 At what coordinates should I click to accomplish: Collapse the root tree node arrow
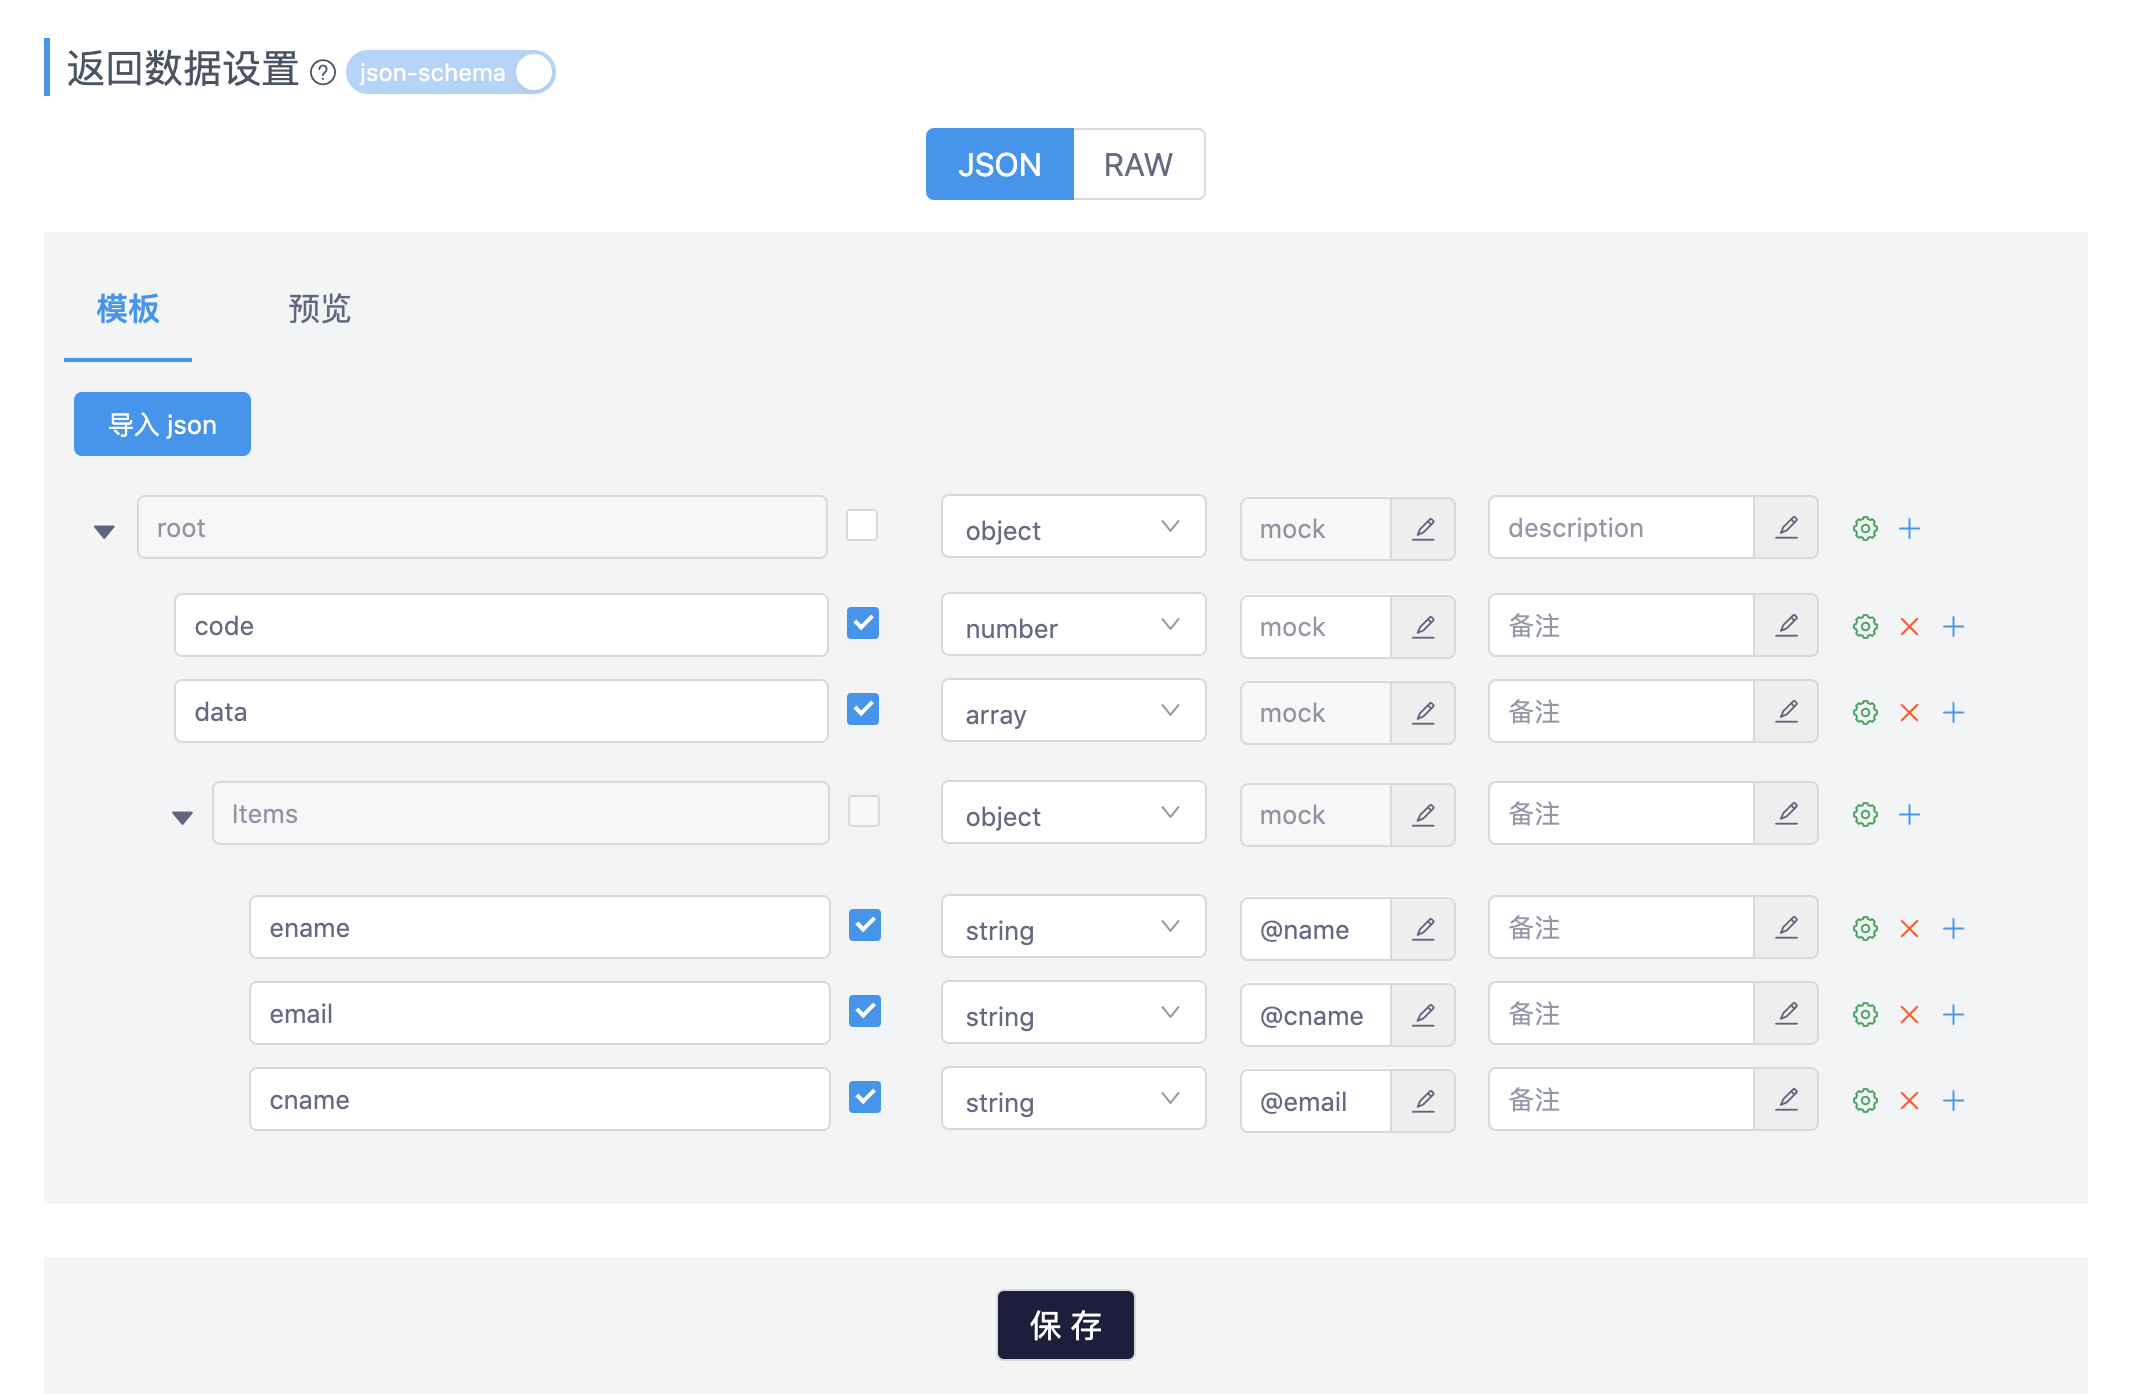(x=104, y=531)
